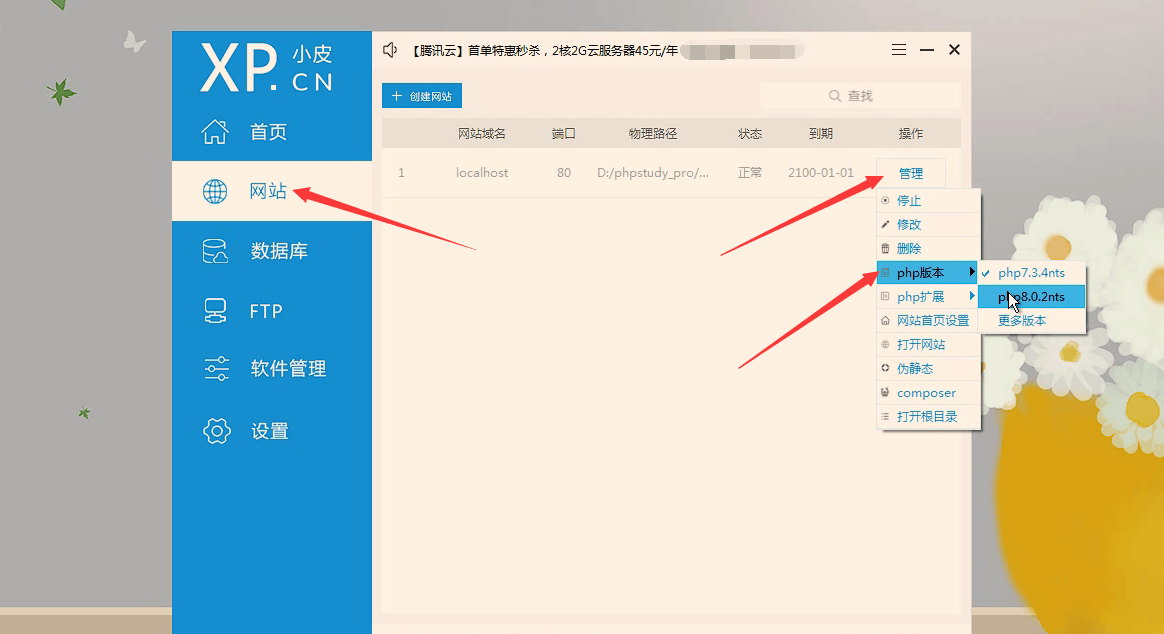Click the 操作 column header
The width and height of the screenshot is (1164, 634).
(x=911, y=134)
